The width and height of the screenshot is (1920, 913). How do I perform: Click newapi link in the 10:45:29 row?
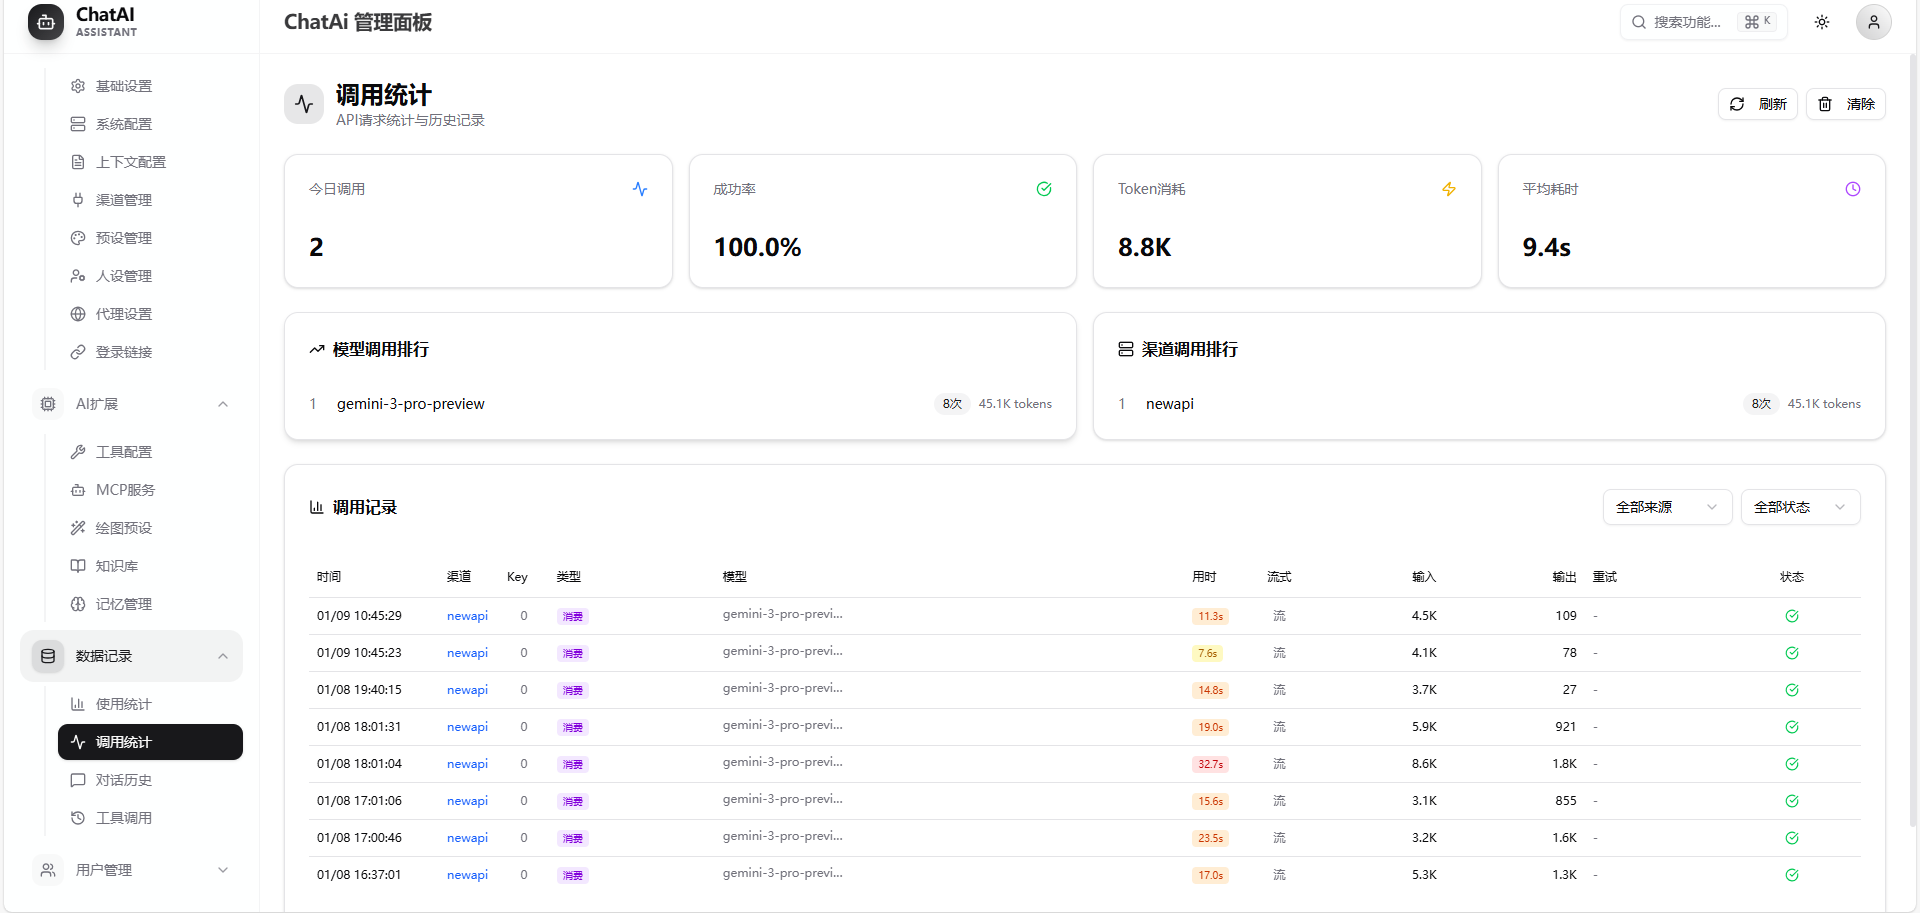pos(467,616)
